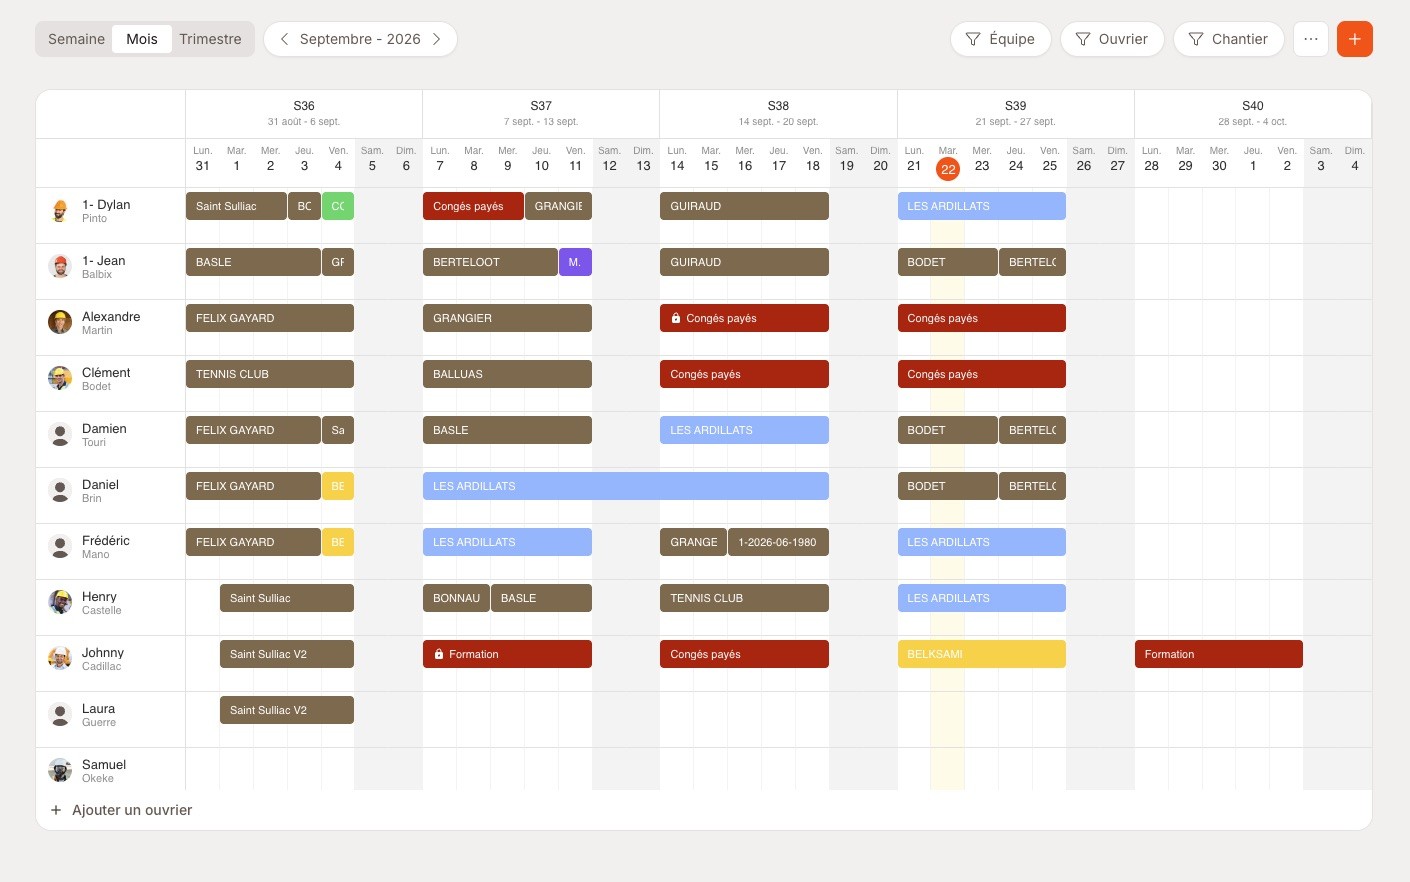Open Dylan's Congés payés block in S37
This screenshot has height=882, width=1410.
(x=473, y=206)
